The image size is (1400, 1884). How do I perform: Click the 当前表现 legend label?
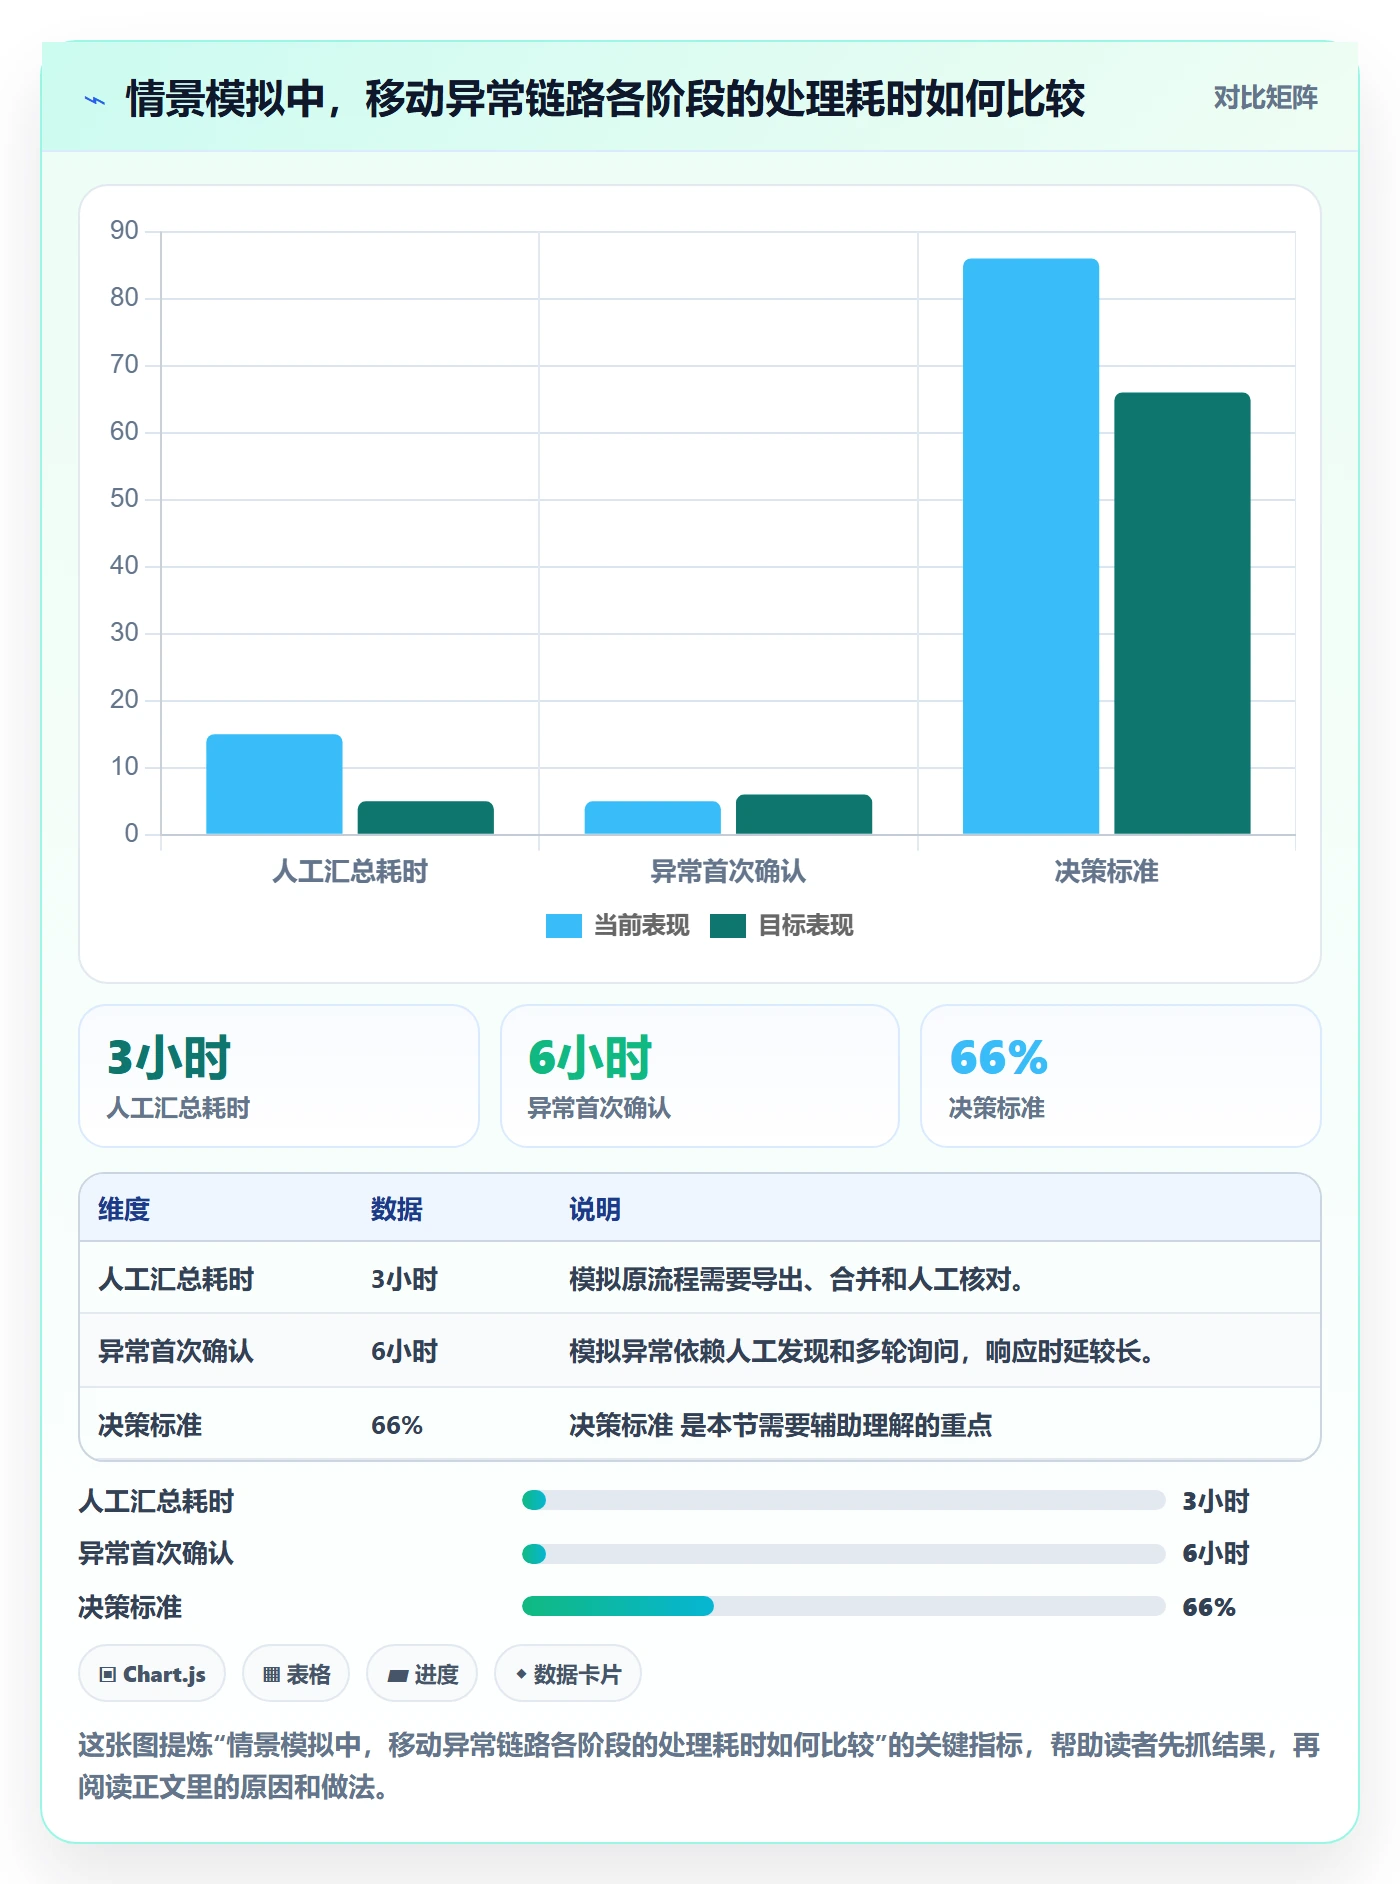click(641, 926)
